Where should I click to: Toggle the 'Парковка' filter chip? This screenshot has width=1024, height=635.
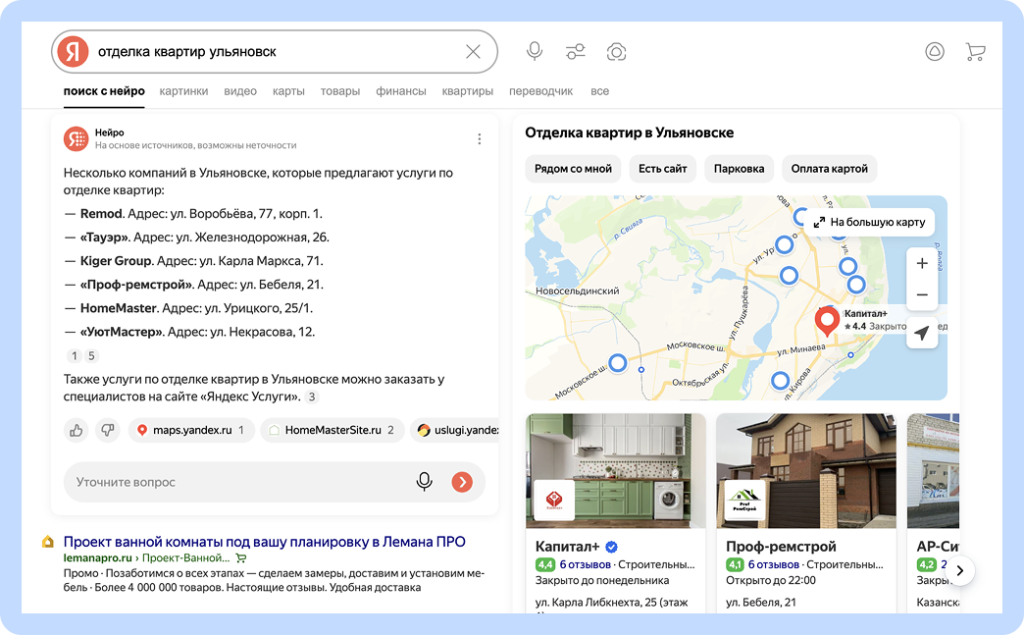(739, 169)
